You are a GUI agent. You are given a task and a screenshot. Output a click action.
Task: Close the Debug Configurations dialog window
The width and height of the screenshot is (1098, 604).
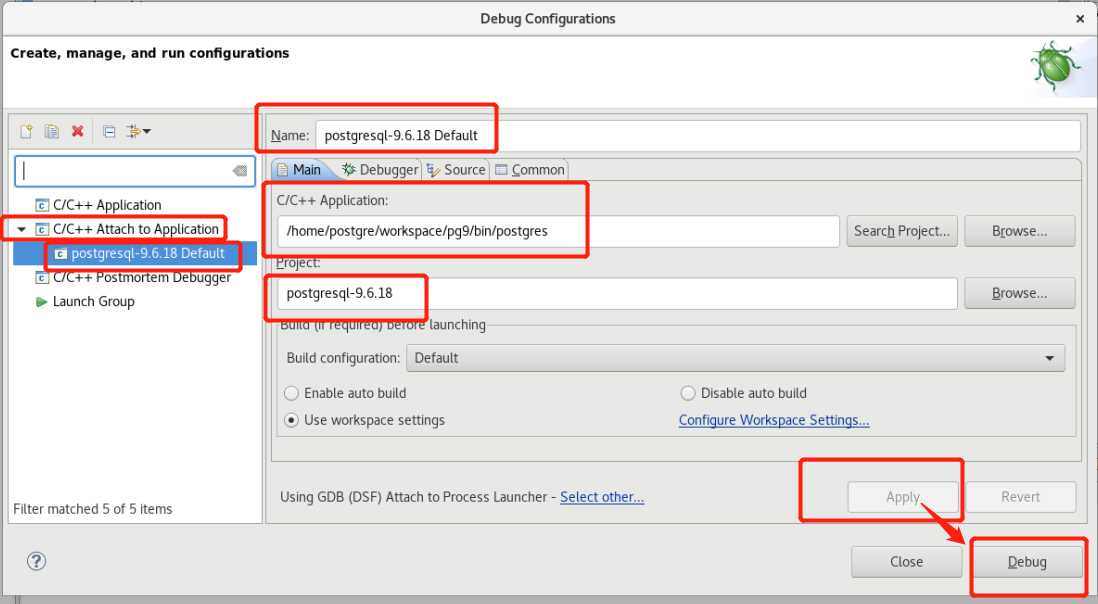[1080, 19]
